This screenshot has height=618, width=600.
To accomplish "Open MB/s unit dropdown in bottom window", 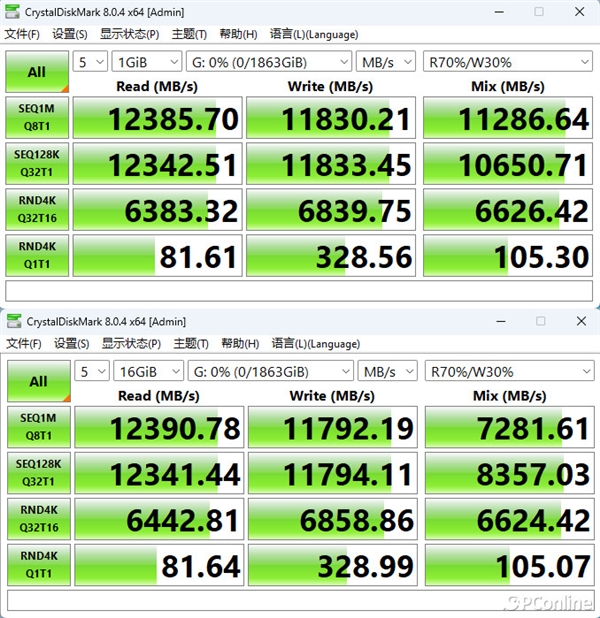I will tap(388, 371).
